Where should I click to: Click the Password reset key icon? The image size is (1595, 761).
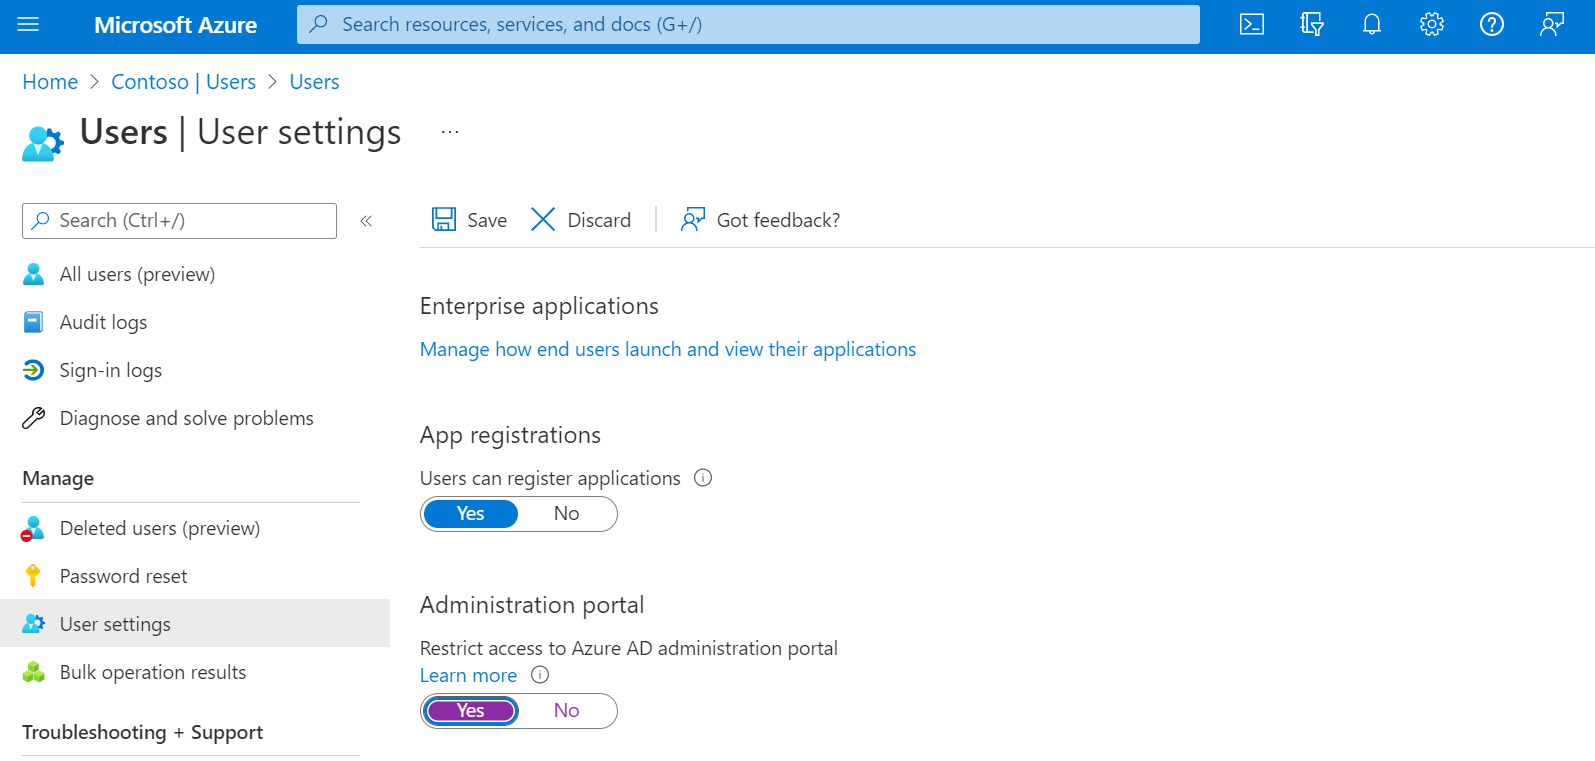(33, 576)
